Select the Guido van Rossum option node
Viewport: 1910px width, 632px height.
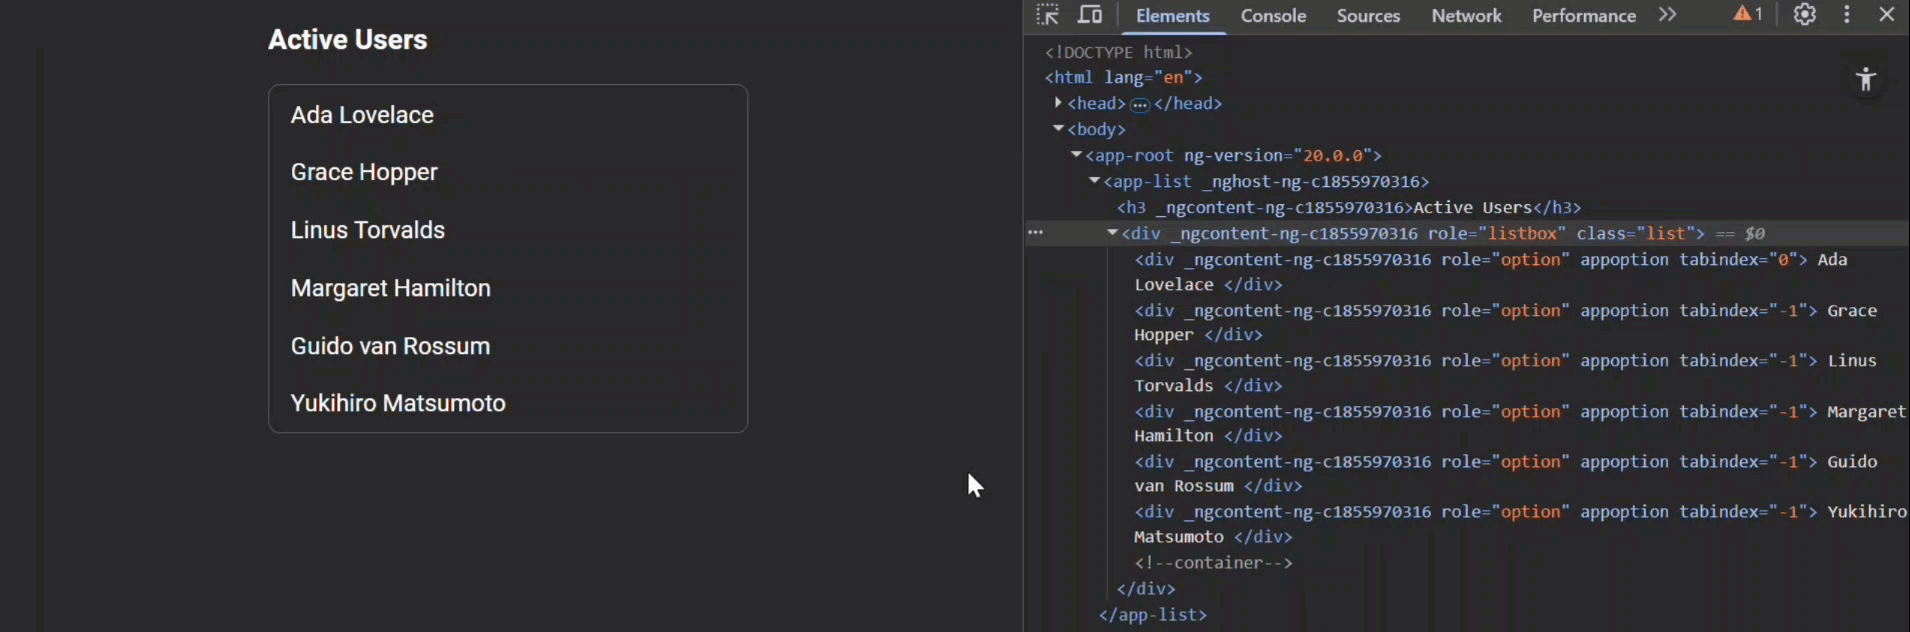coord(1505,474)
